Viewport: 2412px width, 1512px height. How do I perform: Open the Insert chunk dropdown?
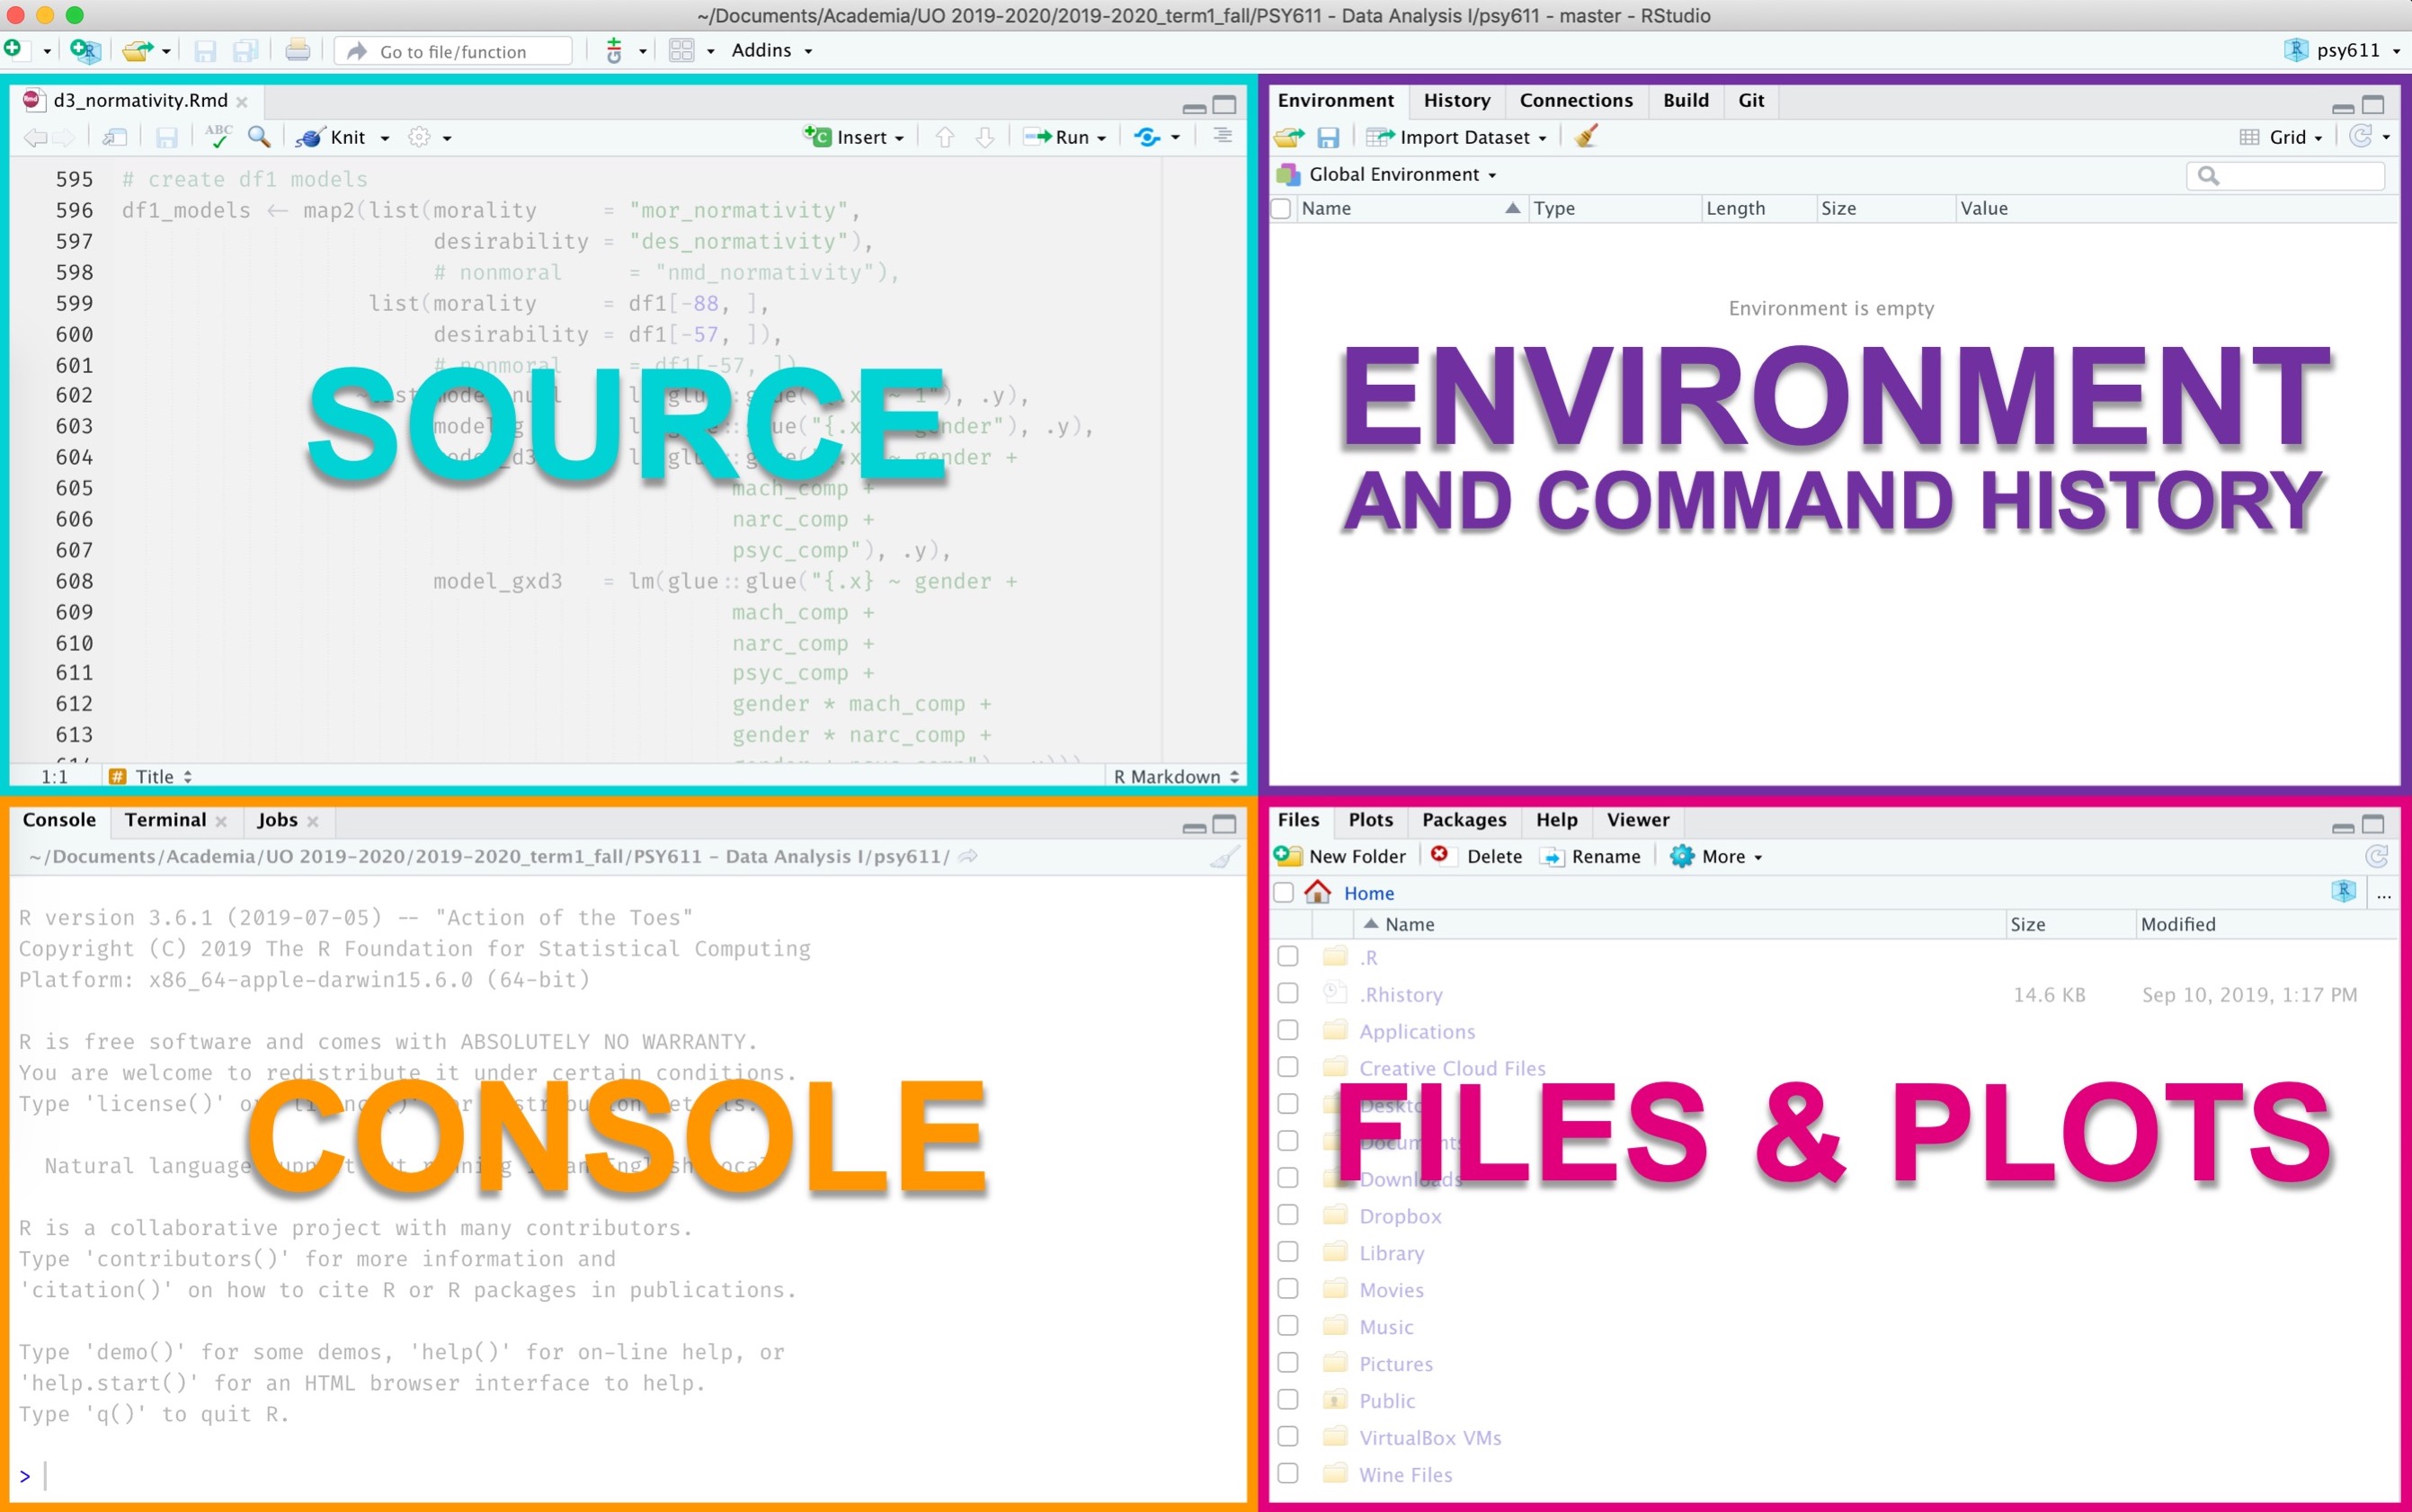pos(855,138)
